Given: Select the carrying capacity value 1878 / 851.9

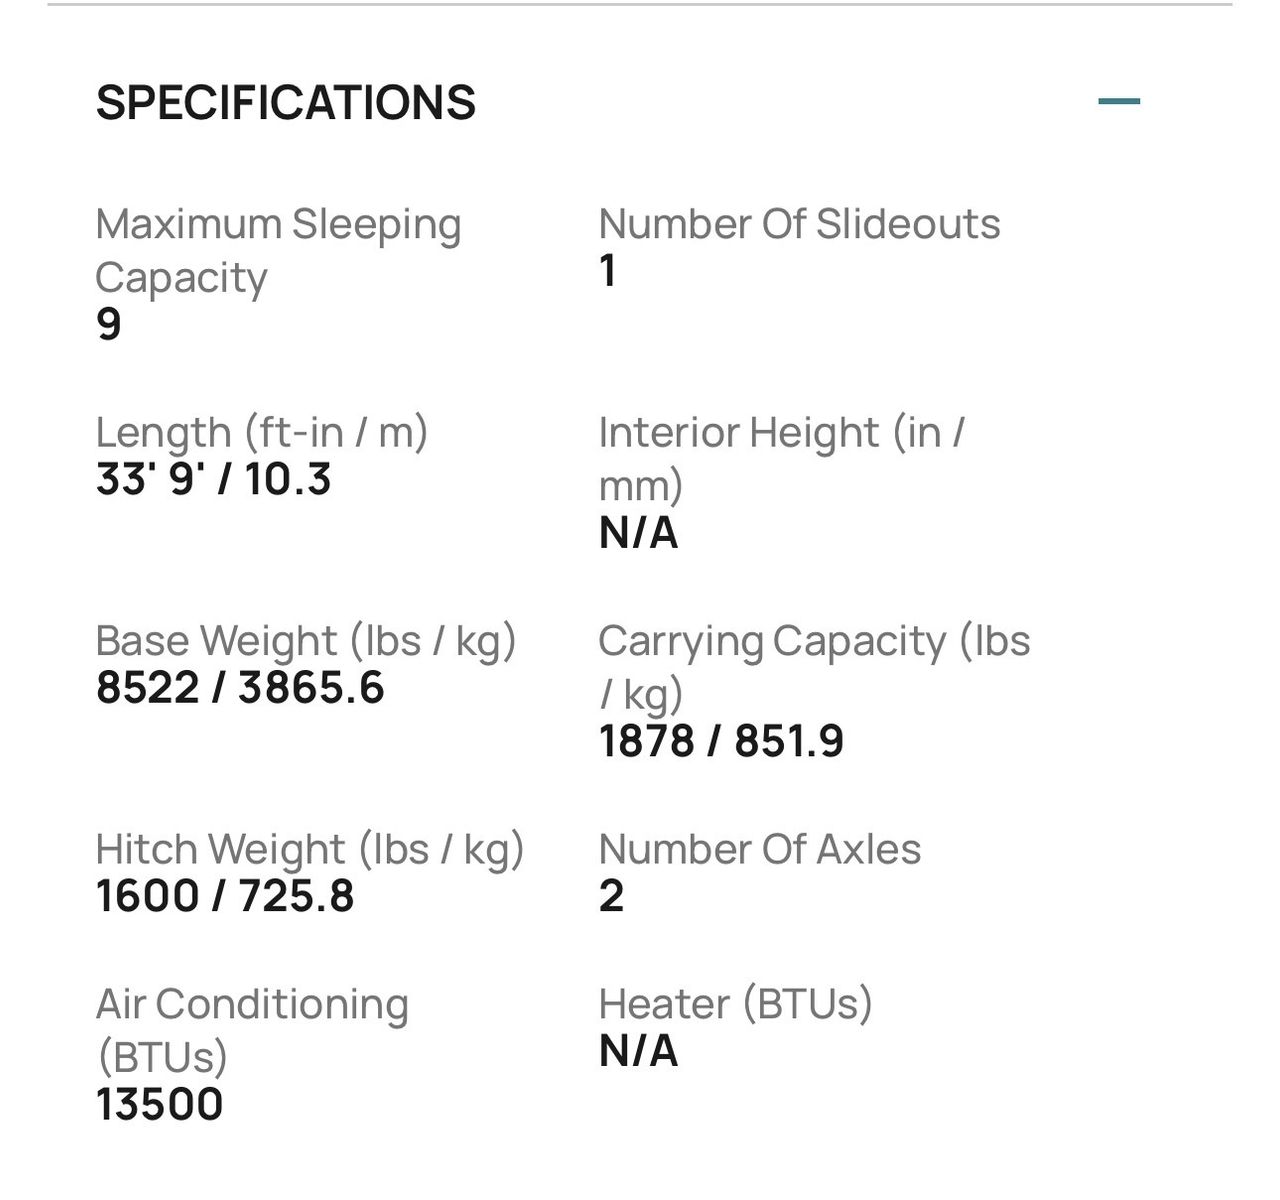Looking at the screenshot, I should coord(721,741).
